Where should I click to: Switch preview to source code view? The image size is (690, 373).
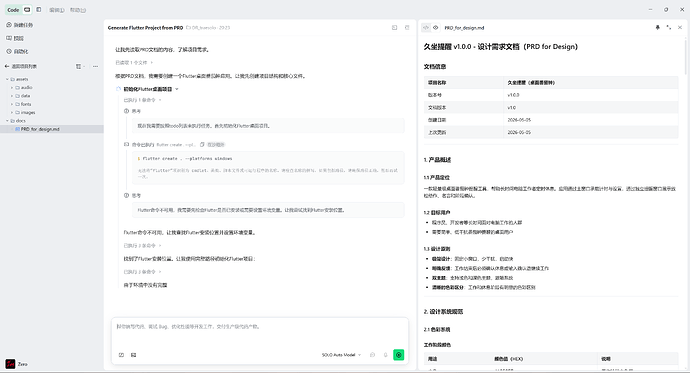426,28
